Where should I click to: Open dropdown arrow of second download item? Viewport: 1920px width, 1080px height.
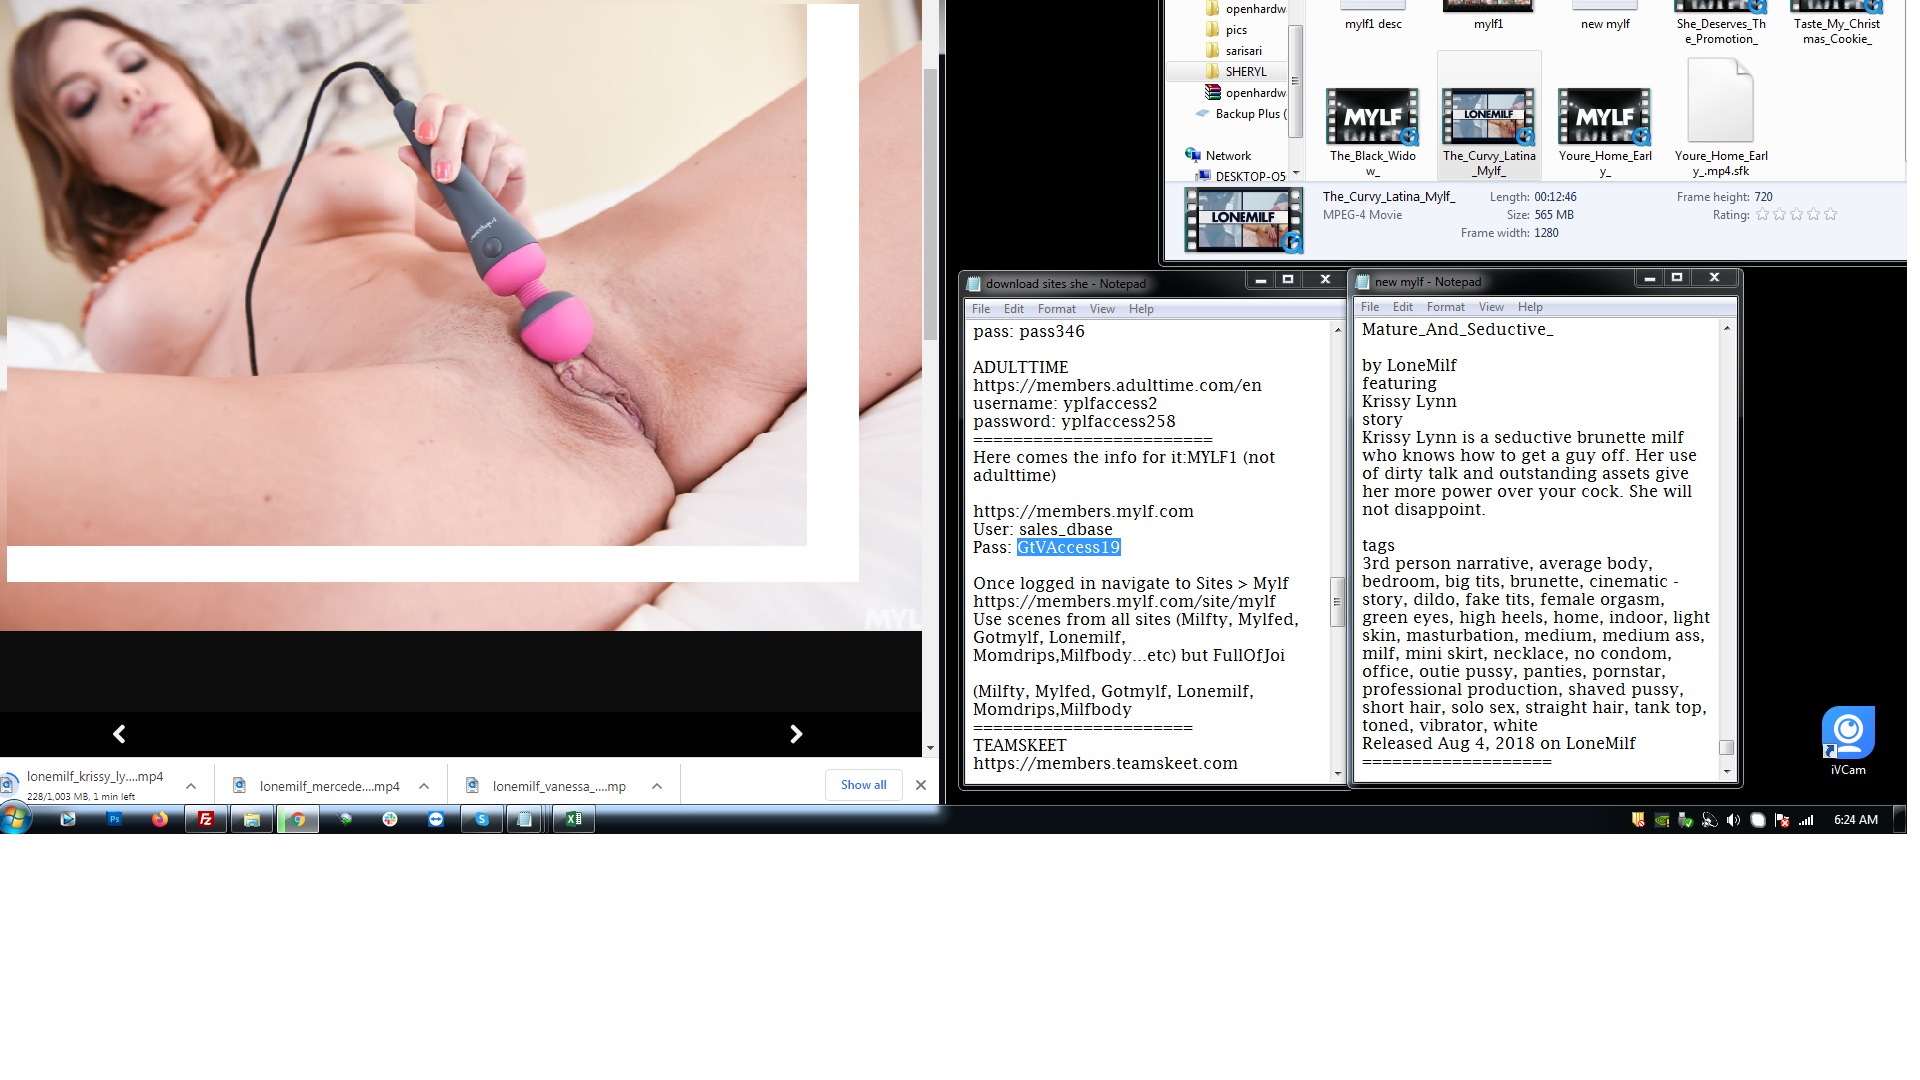coord(424,786)
